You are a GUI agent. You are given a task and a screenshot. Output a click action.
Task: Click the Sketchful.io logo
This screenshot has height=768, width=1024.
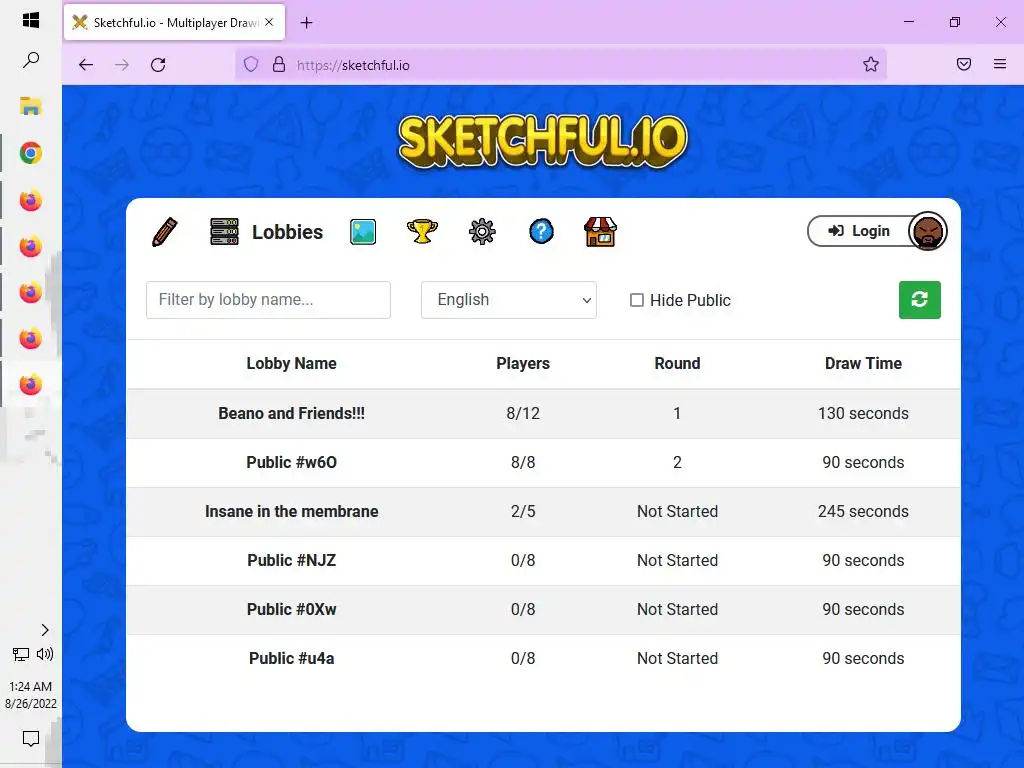coord(543,141)
